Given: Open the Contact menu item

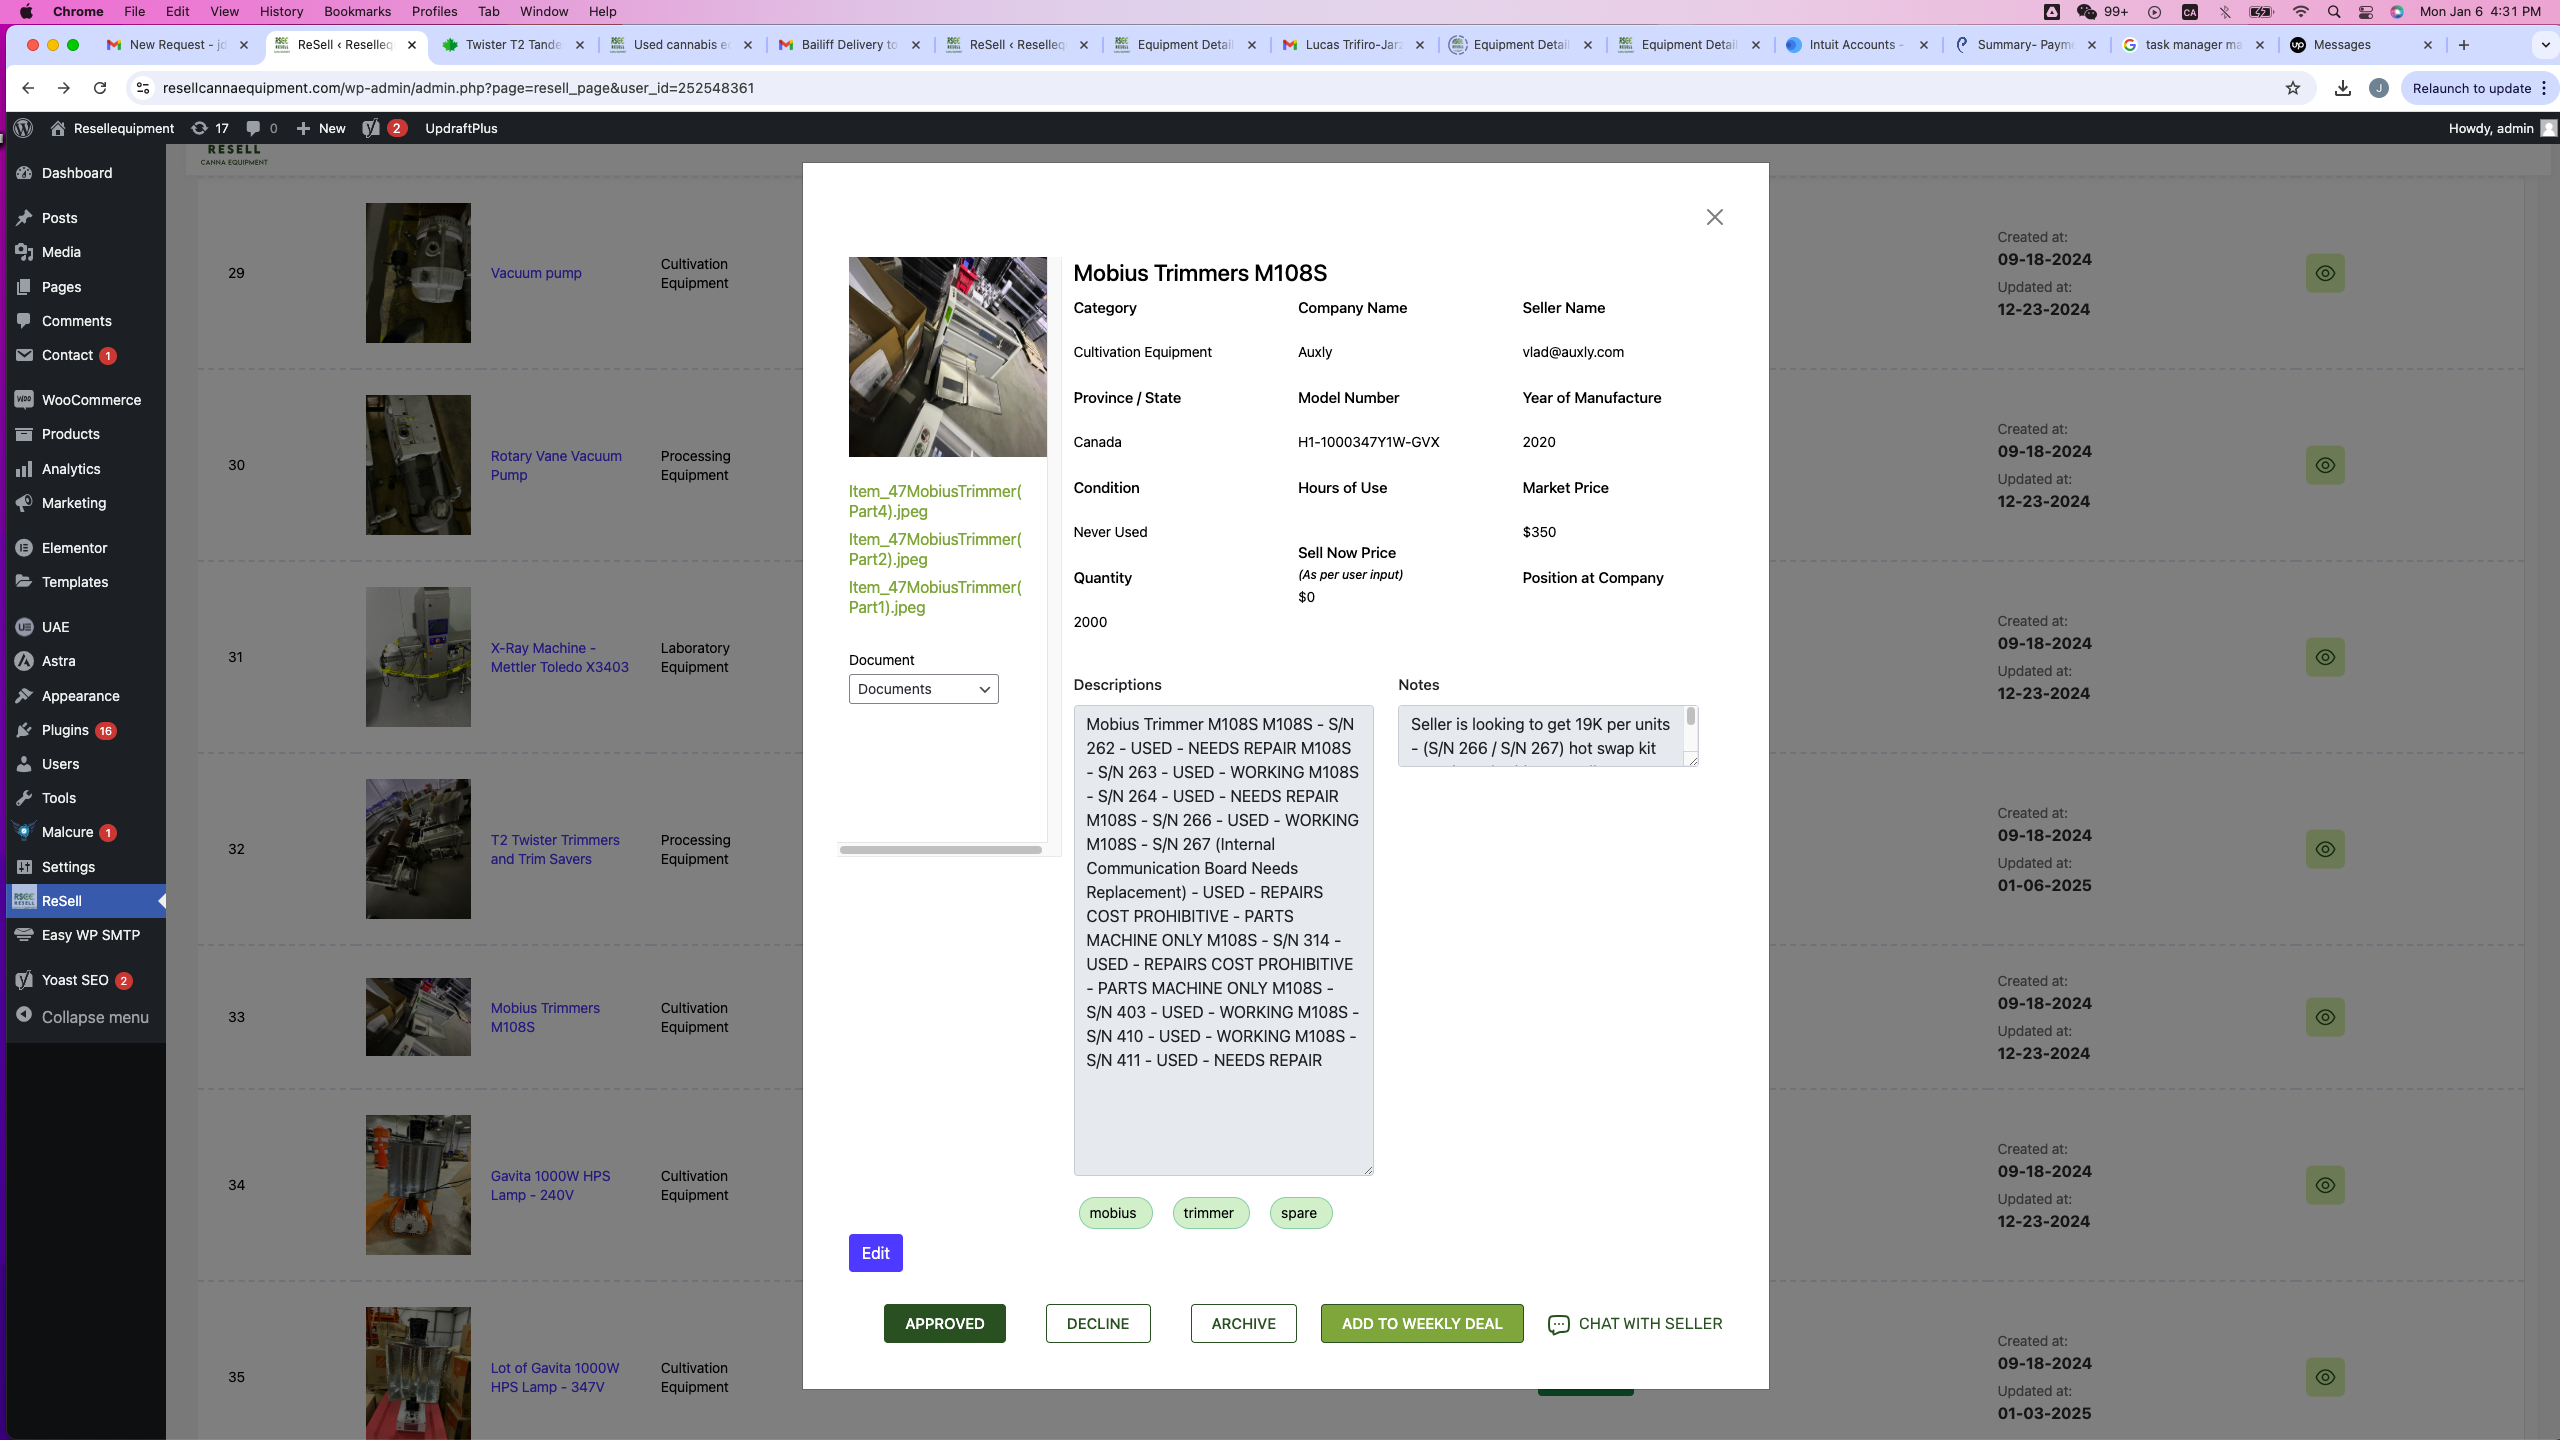Looking at the screenshot, I should 67,355.
